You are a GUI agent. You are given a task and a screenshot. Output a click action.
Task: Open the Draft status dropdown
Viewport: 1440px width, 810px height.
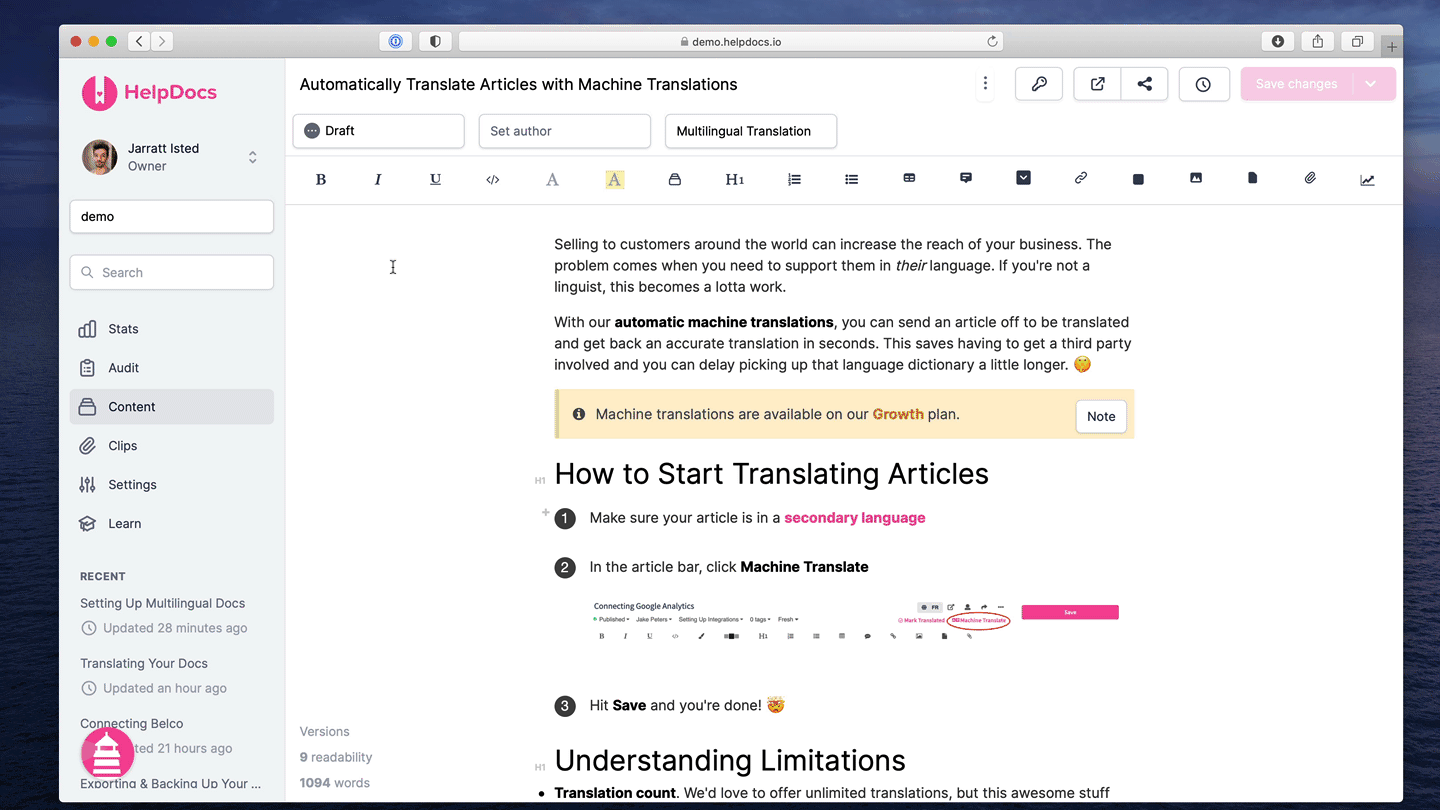378,131
